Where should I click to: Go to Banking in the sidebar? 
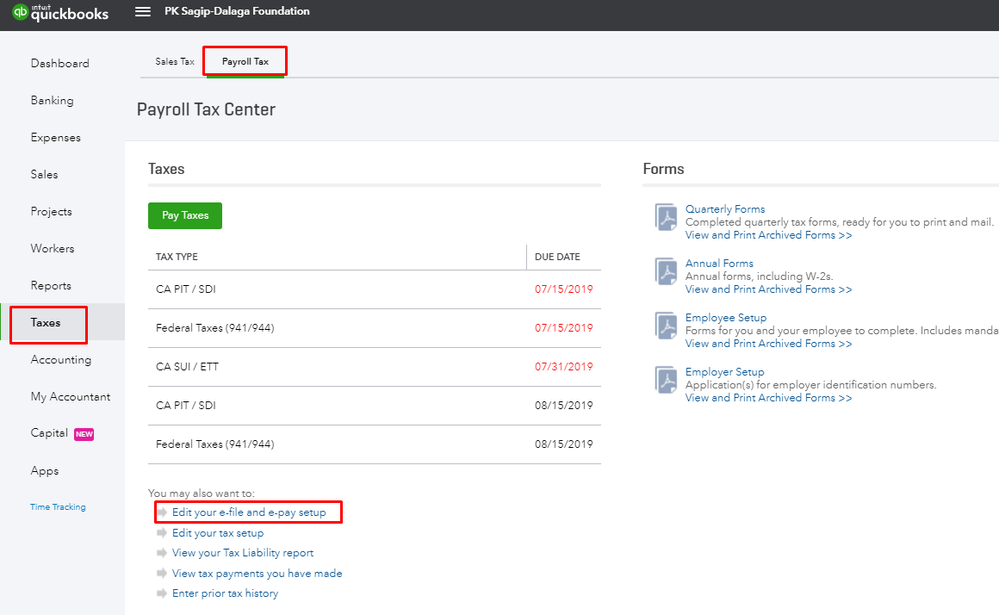coord(52,100)
